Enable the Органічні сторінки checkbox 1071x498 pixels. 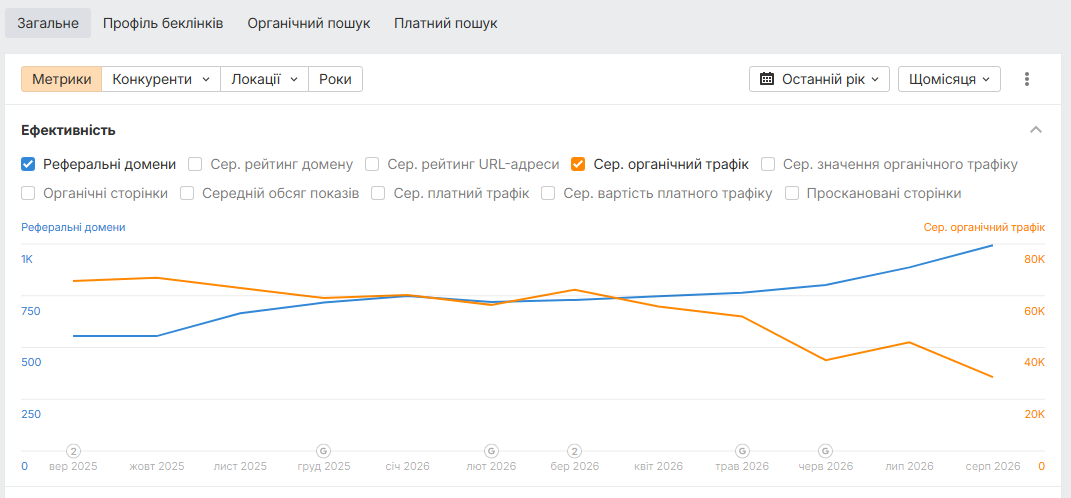(28, 193)
